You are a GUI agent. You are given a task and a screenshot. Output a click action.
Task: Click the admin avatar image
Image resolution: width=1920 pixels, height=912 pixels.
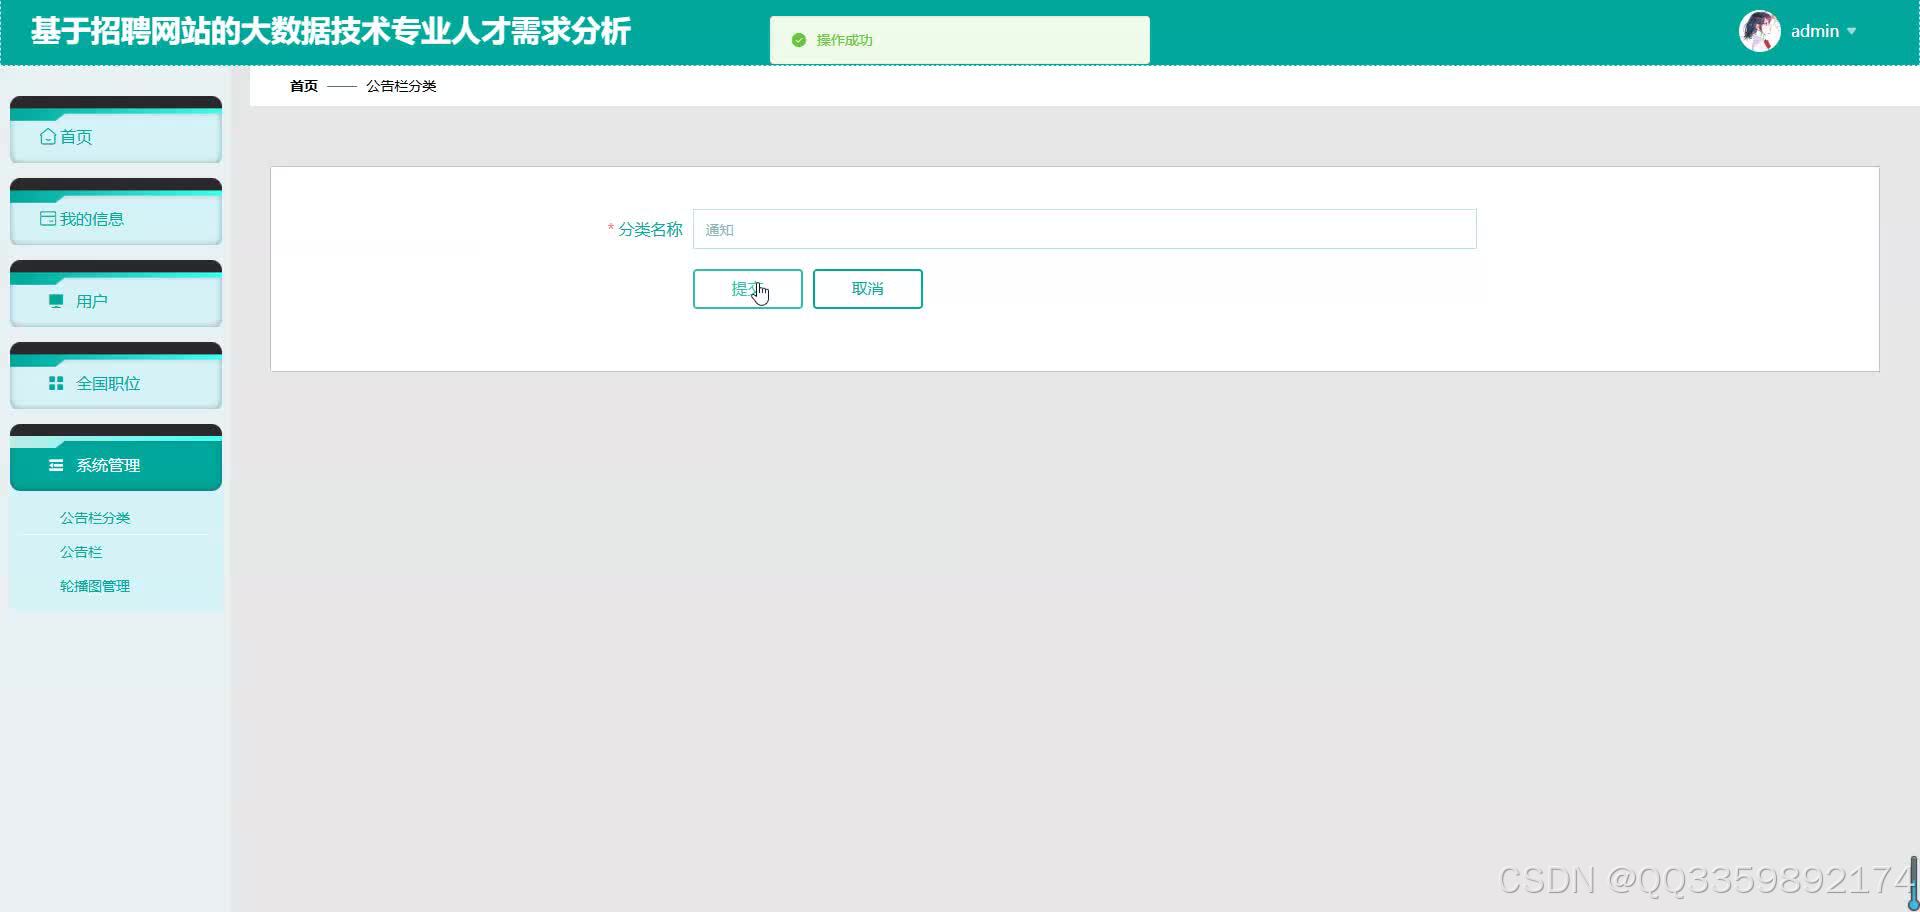pos(1758,30)
